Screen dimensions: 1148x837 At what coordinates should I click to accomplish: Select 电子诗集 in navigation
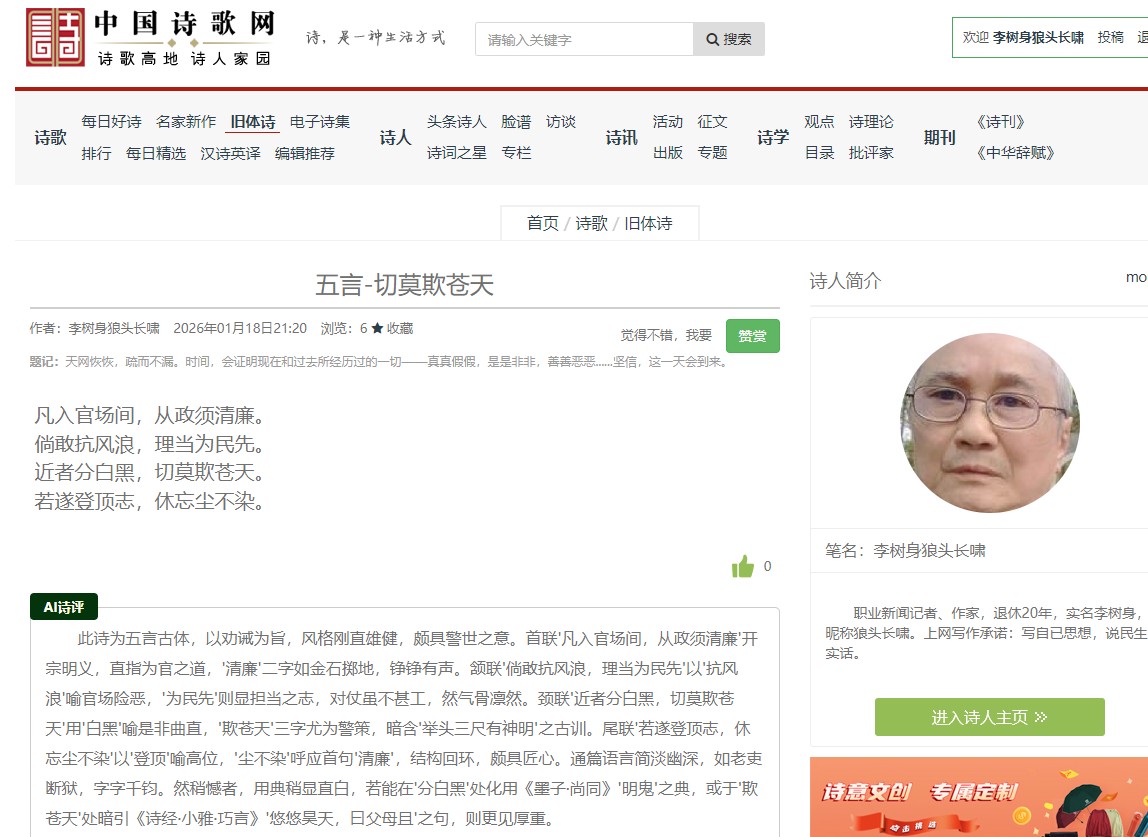[320, 122]
